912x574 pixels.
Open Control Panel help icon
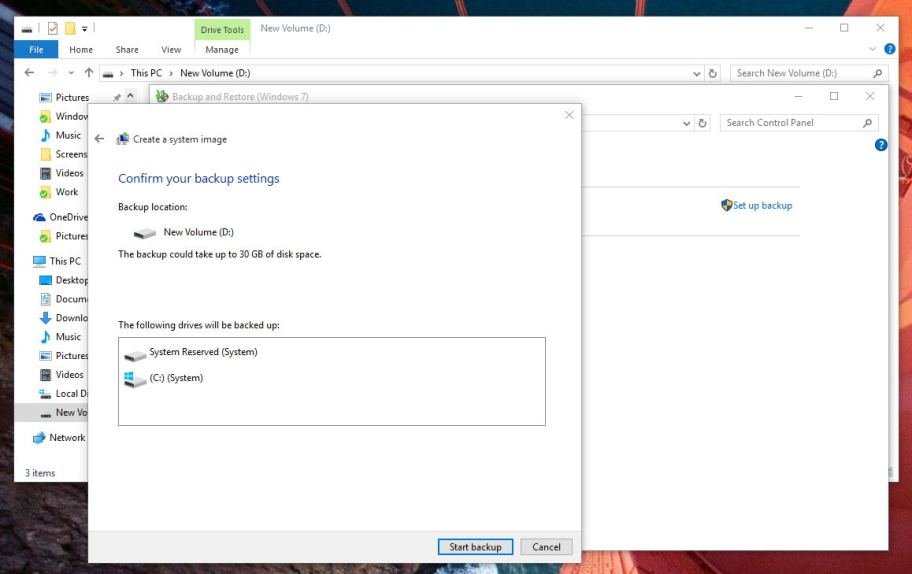(881, 145)
